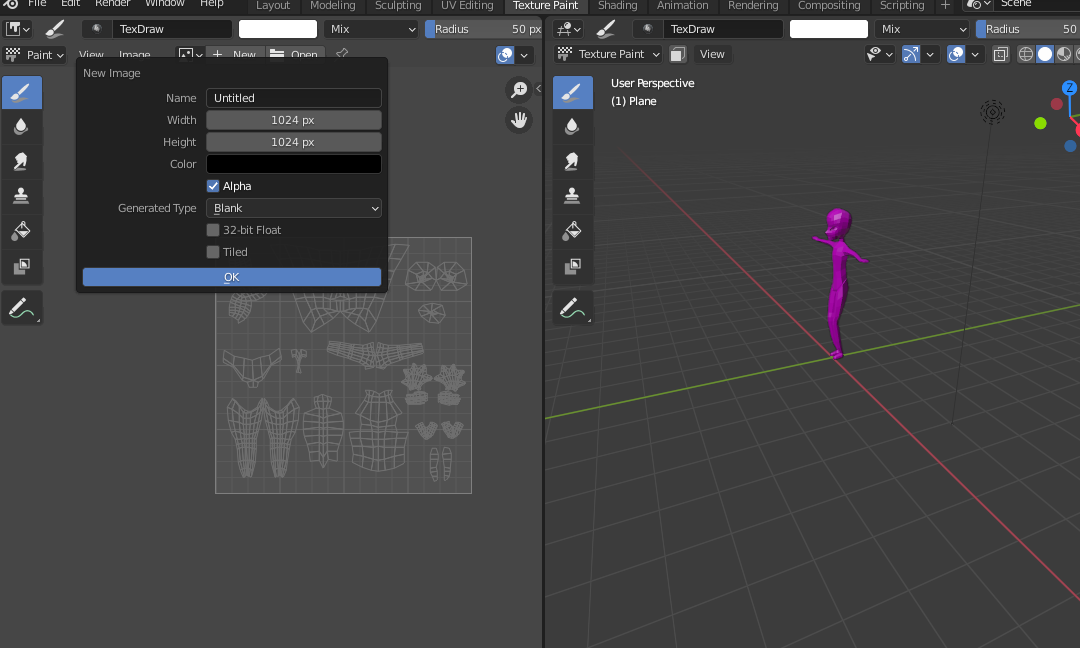Confirm New Image with OK button
1080x648 pixels.
click(231, 277)
